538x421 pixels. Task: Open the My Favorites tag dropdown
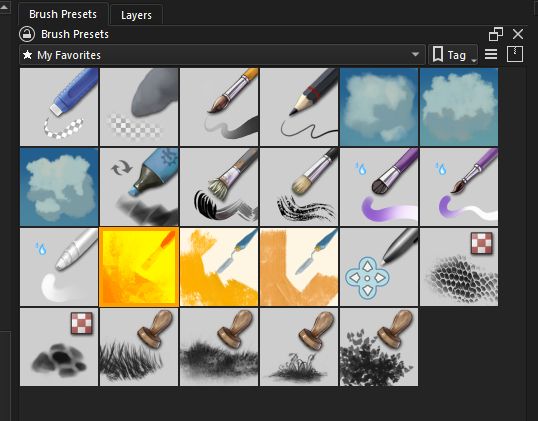coord(222,55)
